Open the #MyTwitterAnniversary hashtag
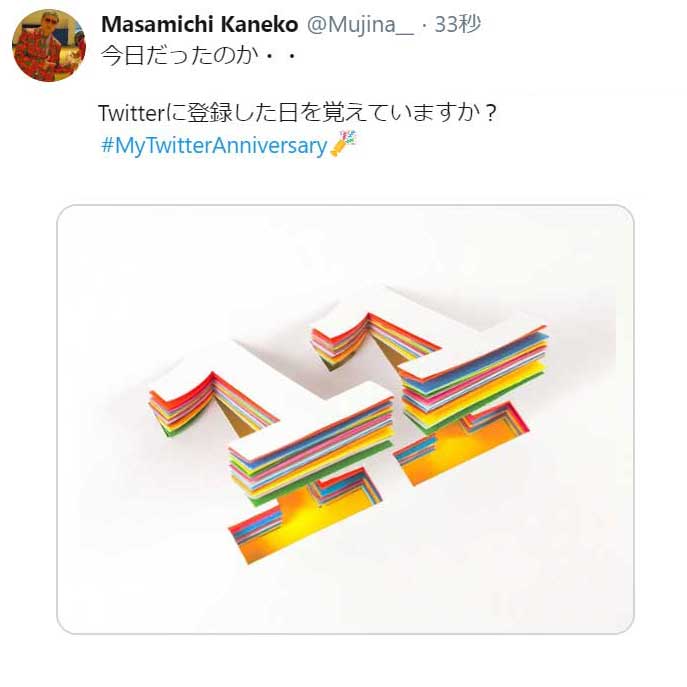This screenshot has height=687, width=687. (214, 146)
